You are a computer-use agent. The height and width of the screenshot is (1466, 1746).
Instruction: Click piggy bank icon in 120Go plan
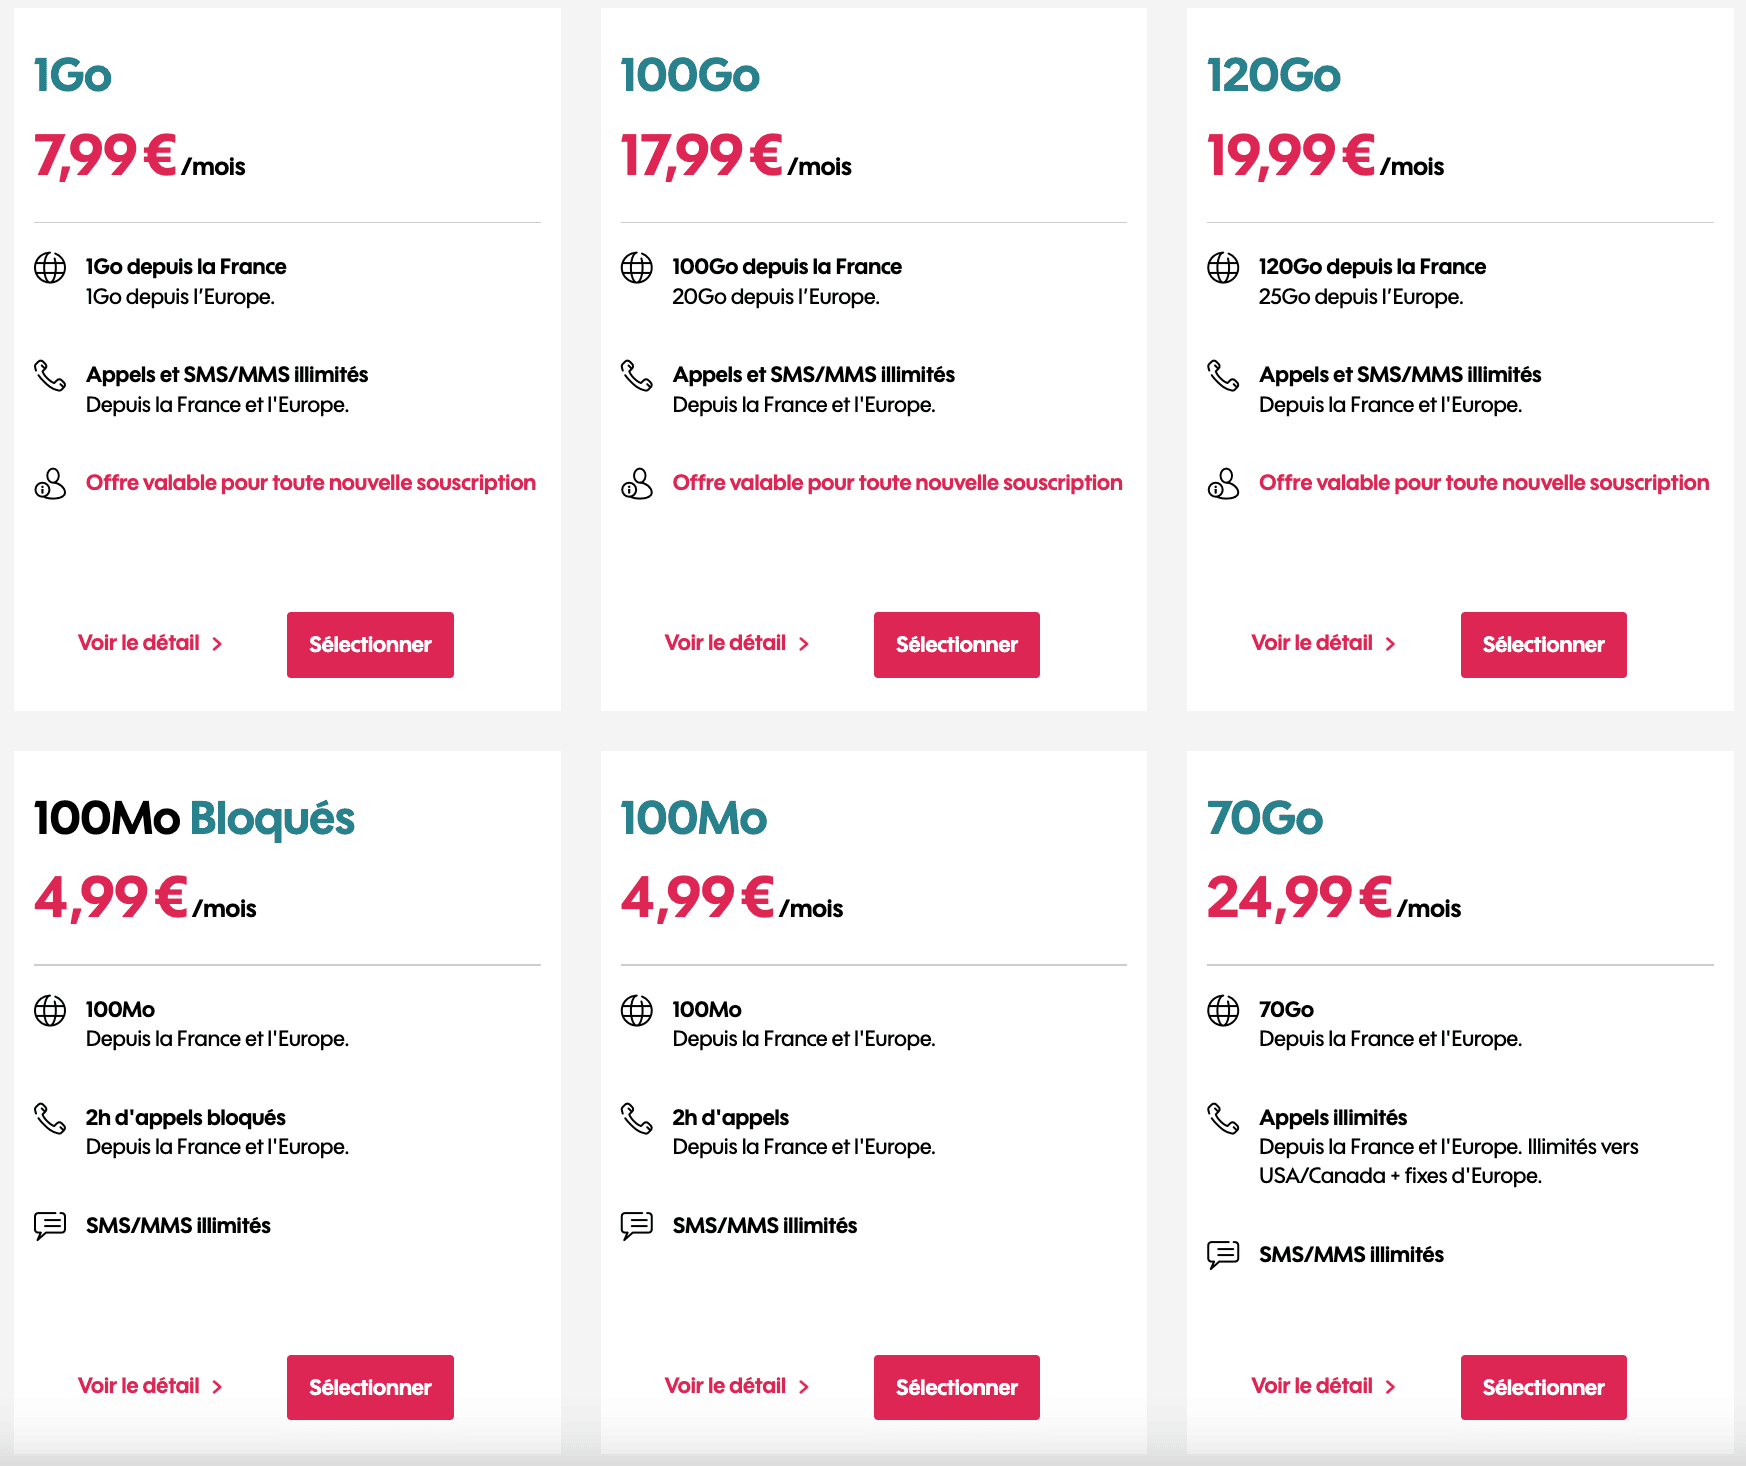click(x=1223, y=484)
